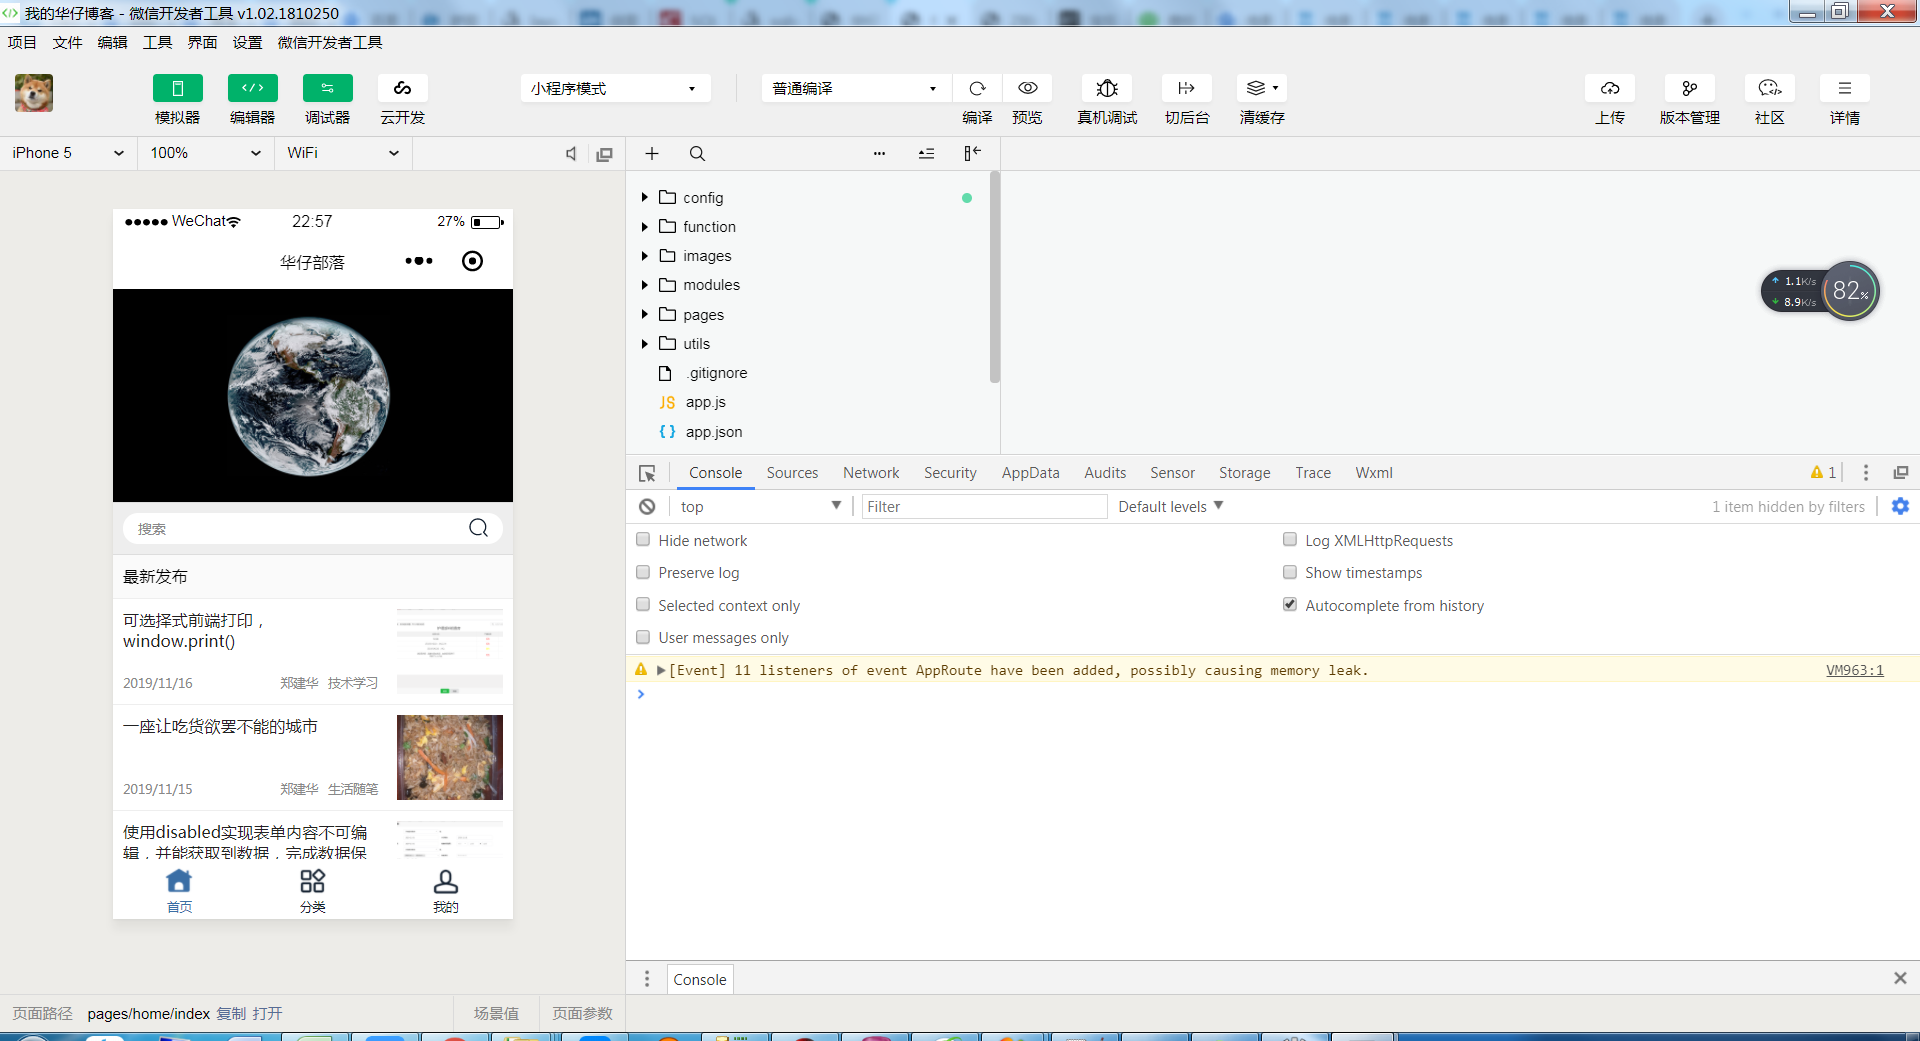Click the 复制 link for page path
Viewport: 1920px width, 1041px height.
[231, 1014]
